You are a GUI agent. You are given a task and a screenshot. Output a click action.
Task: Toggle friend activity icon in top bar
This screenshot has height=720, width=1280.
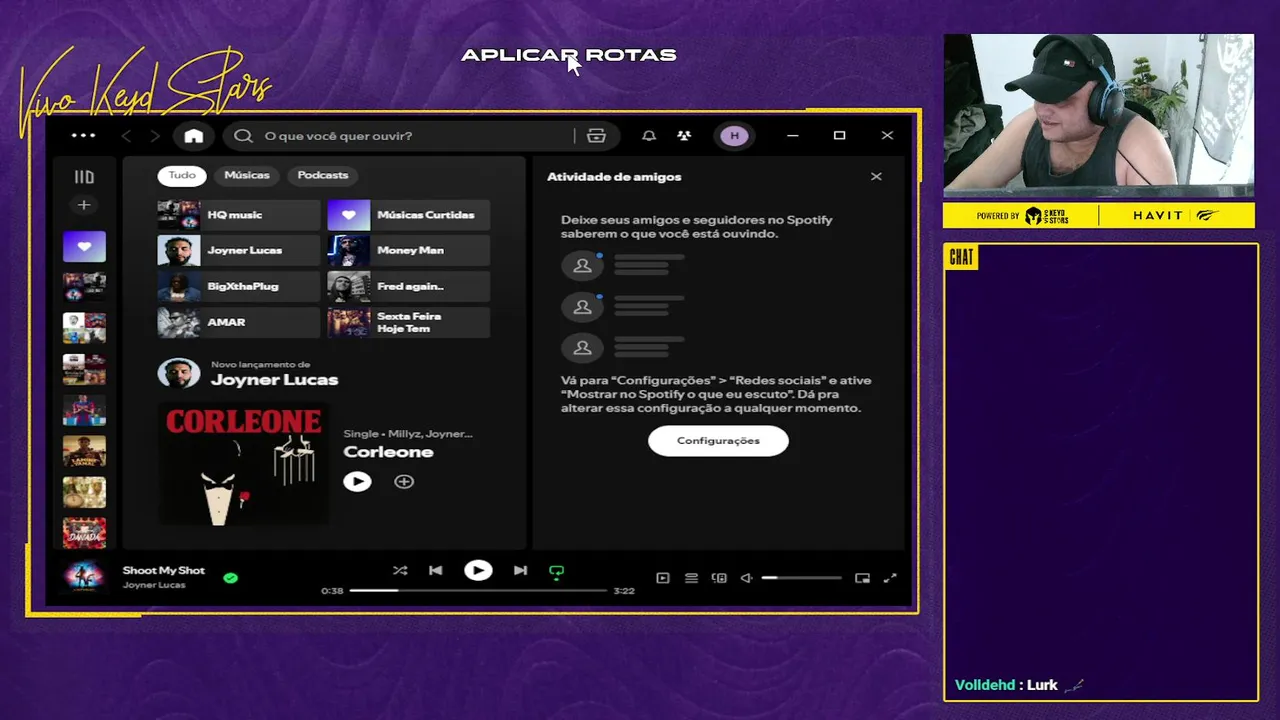click(684, 136)
